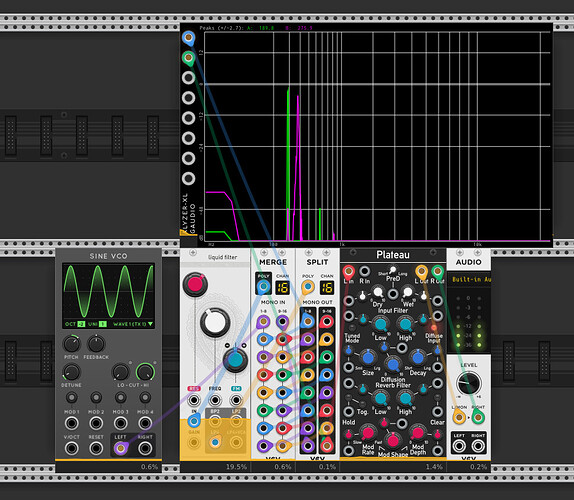Viewport: 574px width, 500px height.
Task: Click the liquid filter teal FM knob
Action: coord(235,360)
